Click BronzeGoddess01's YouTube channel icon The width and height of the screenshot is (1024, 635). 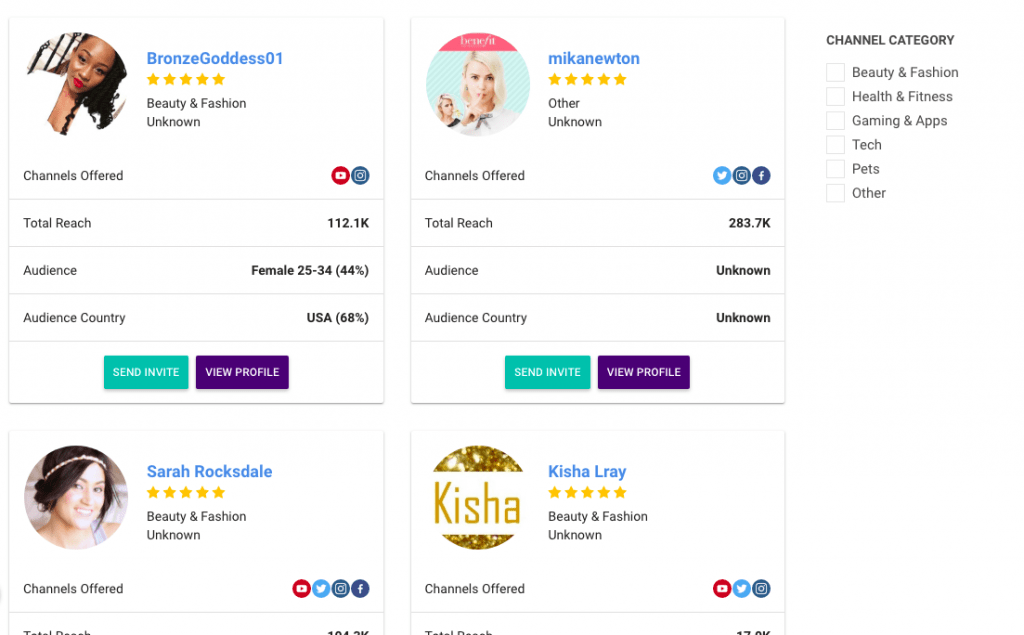340,176
